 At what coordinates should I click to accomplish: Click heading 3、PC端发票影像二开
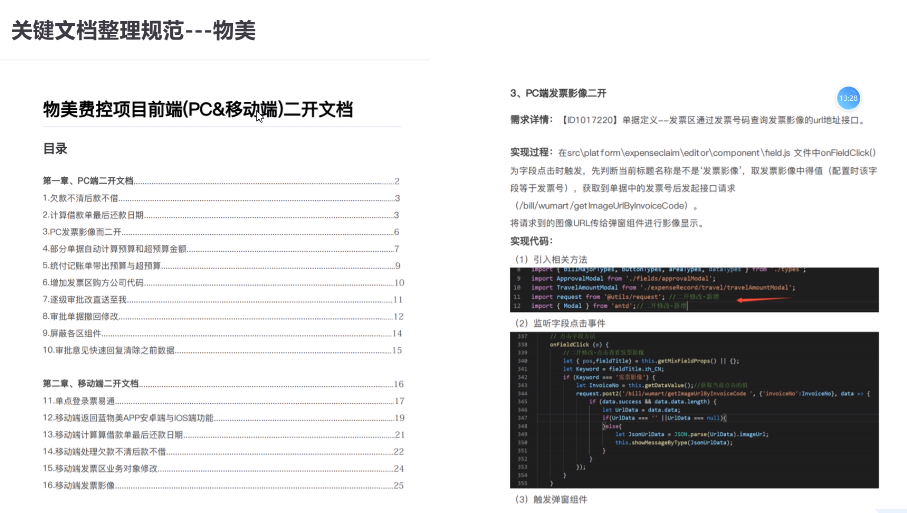click(x=558, y=93)
